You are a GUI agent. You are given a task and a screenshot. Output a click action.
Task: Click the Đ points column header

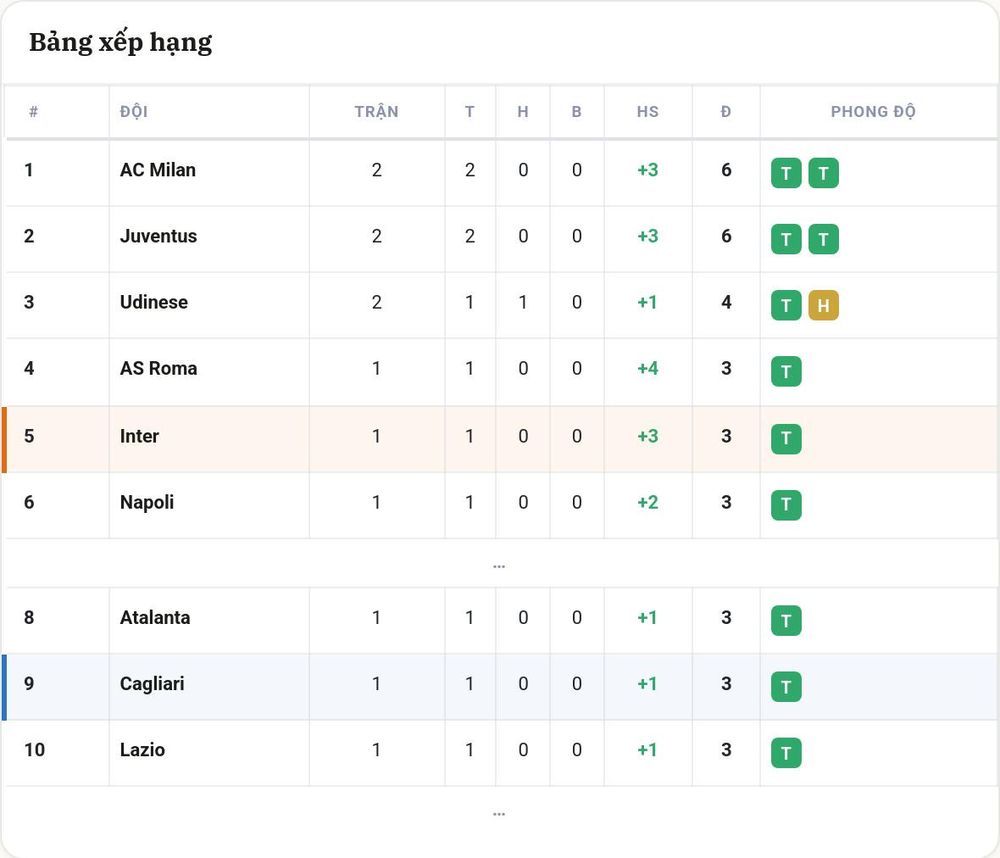[x=726, y=112]
